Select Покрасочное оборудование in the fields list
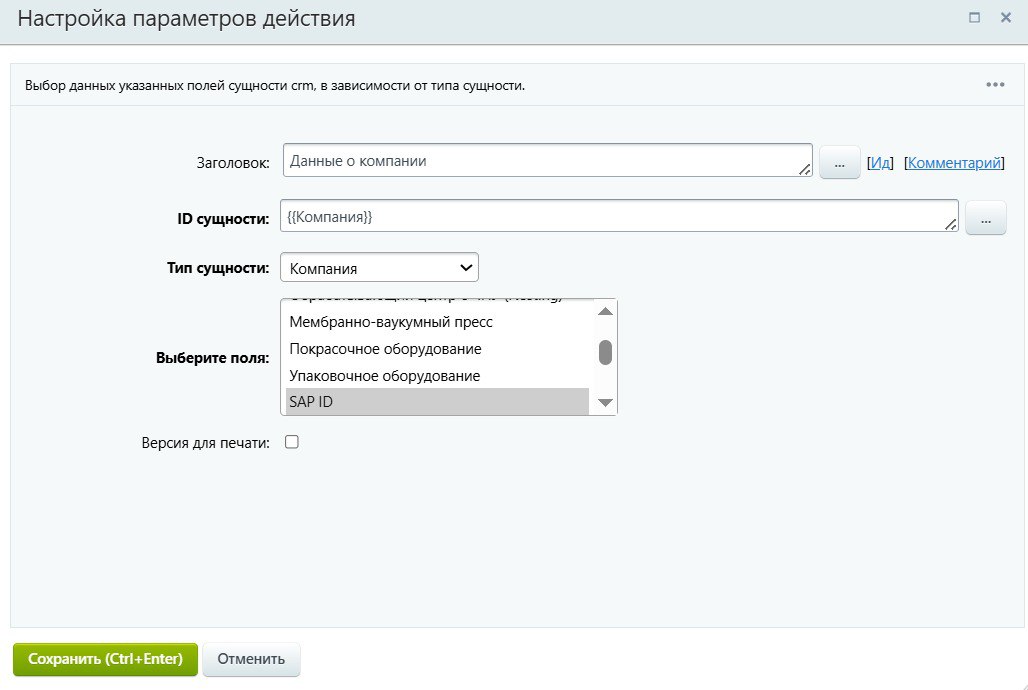1028x690 pixels. pyautogui.click(x=437, y=349)
